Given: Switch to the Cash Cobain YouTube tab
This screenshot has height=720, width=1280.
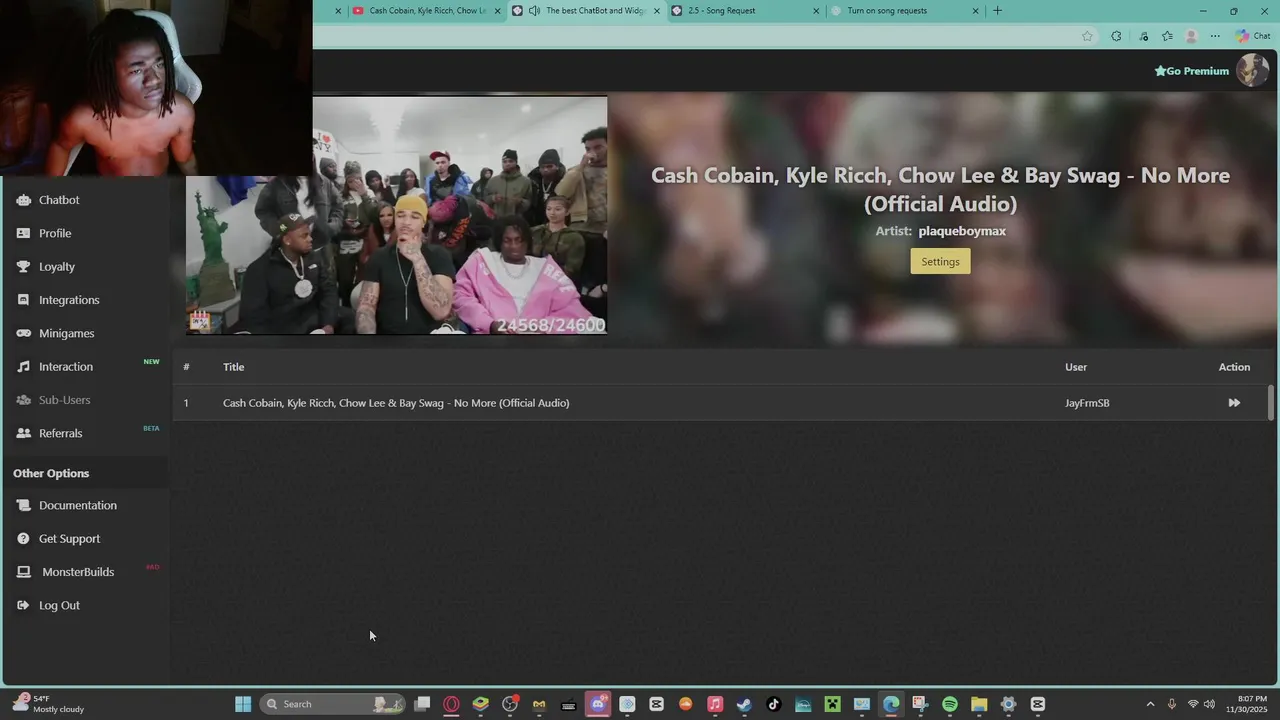Looking at the screenshot, I should coord(428,11).
